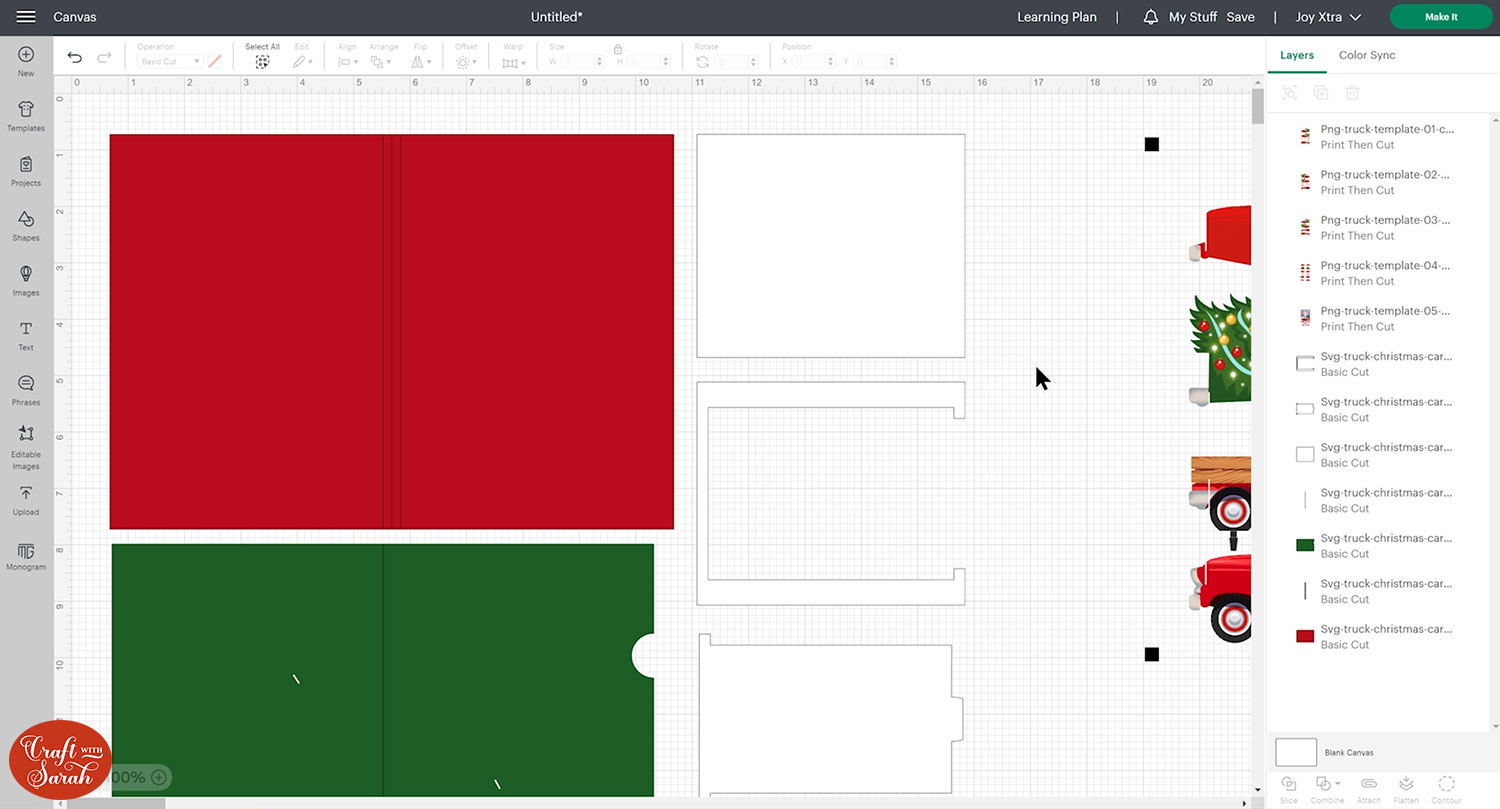This screenshot has width=1500, height=809.
Task: Zoom in with the plus button
Action: (x=159, y=777)
